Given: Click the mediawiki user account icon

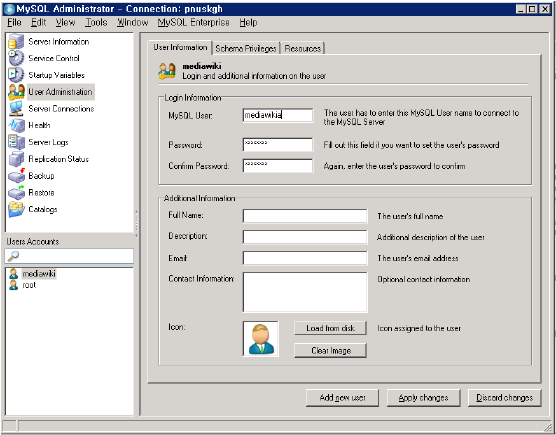Looking at the screenshot, I should [x=13, y=274].
